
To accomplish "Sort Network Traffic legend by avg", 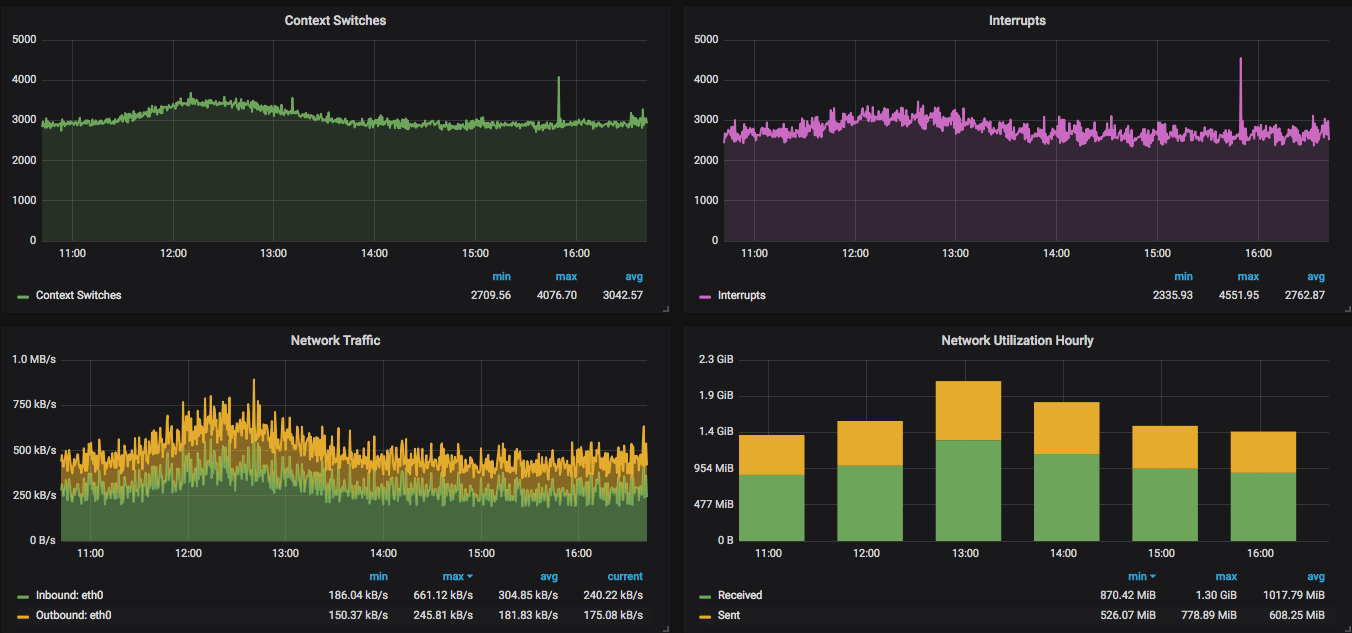I will (x=548, y=576).
